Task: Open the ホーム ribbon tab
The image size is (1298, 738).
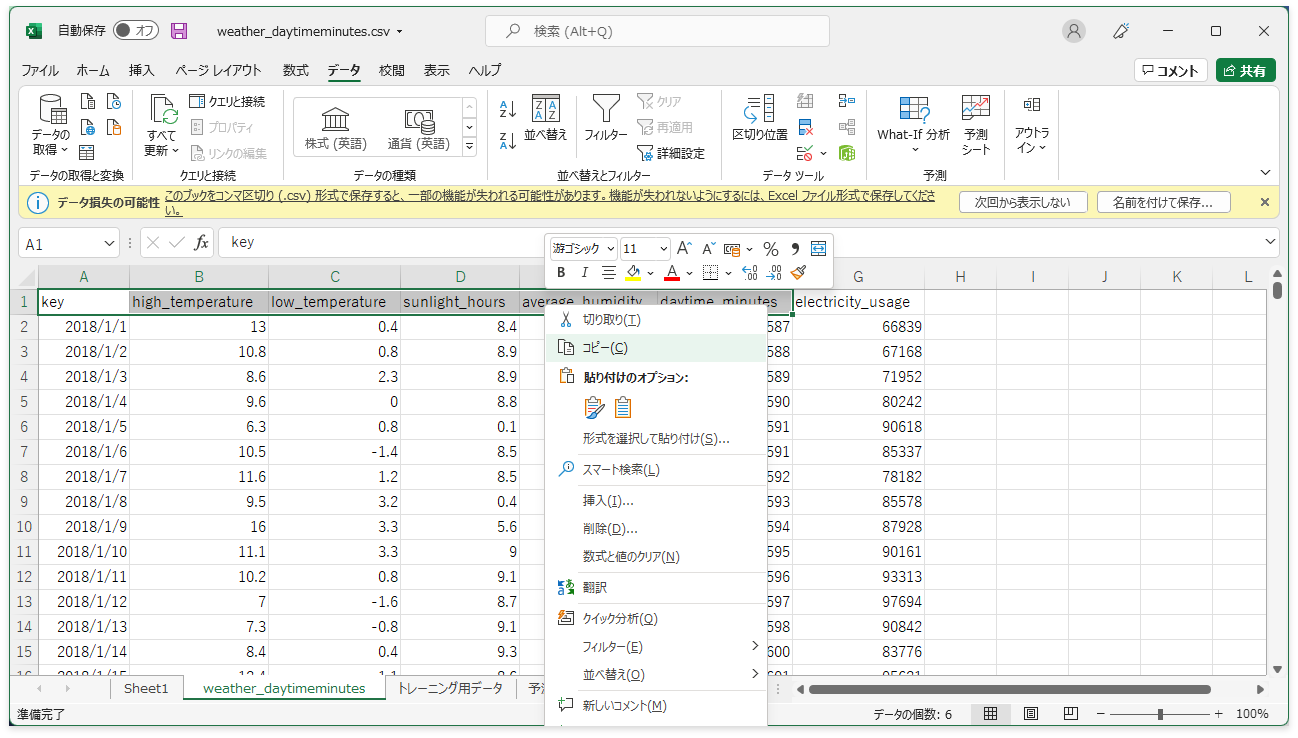Action: point(93,70)
